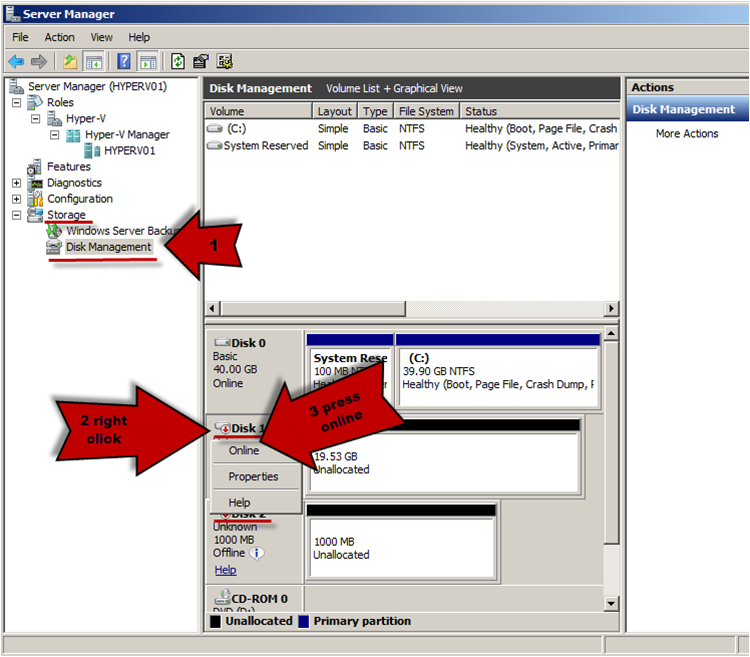Collapse the Storage tree node
Screen dimensions: 750x657
coord(16,215)
